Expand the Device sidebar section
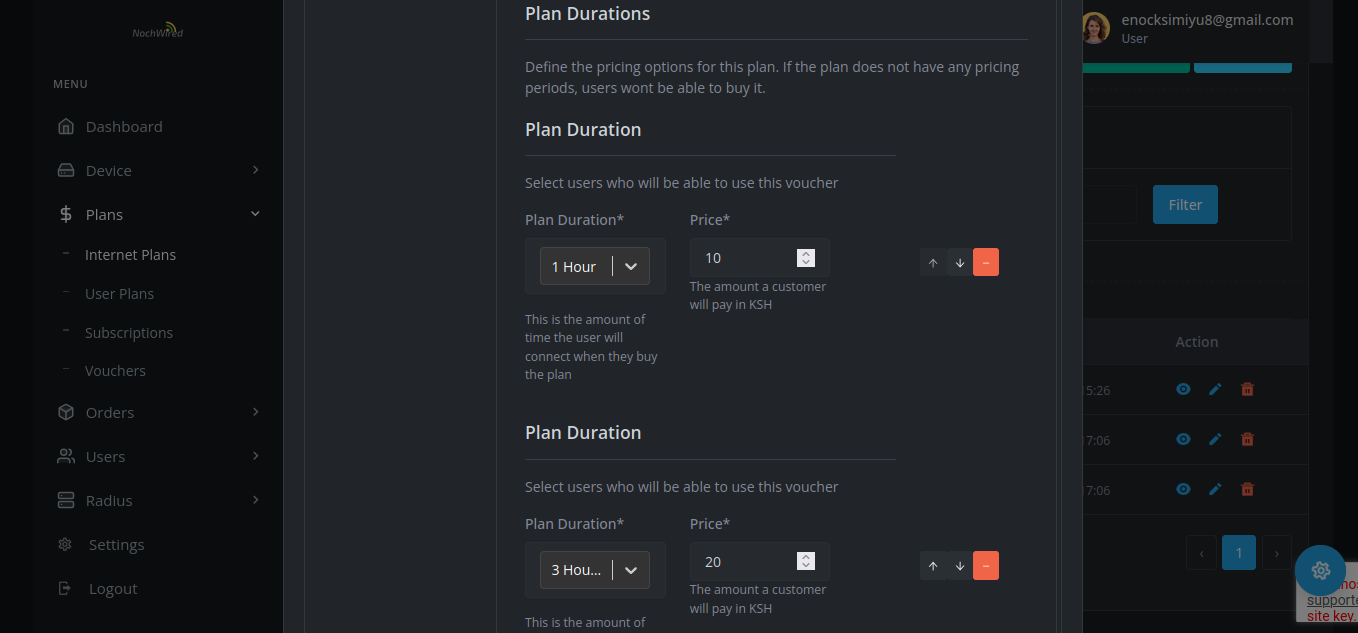This screenshot has height=633, width=1358. [106, 170]
